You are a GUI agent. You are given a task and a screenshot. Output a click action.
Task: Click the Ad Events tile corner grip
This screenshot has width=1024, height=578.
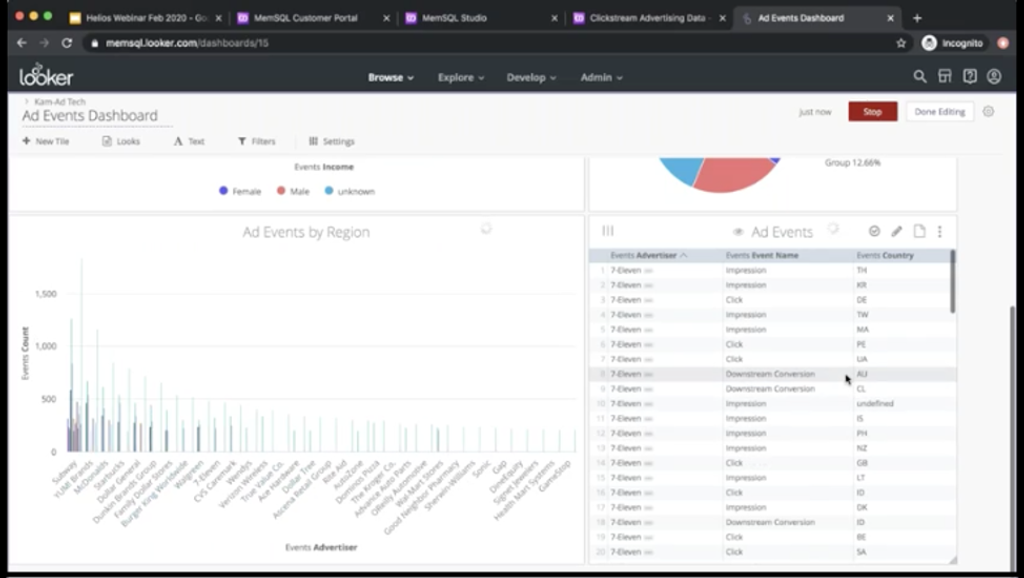pyautogui.click(x=952, y=560)
